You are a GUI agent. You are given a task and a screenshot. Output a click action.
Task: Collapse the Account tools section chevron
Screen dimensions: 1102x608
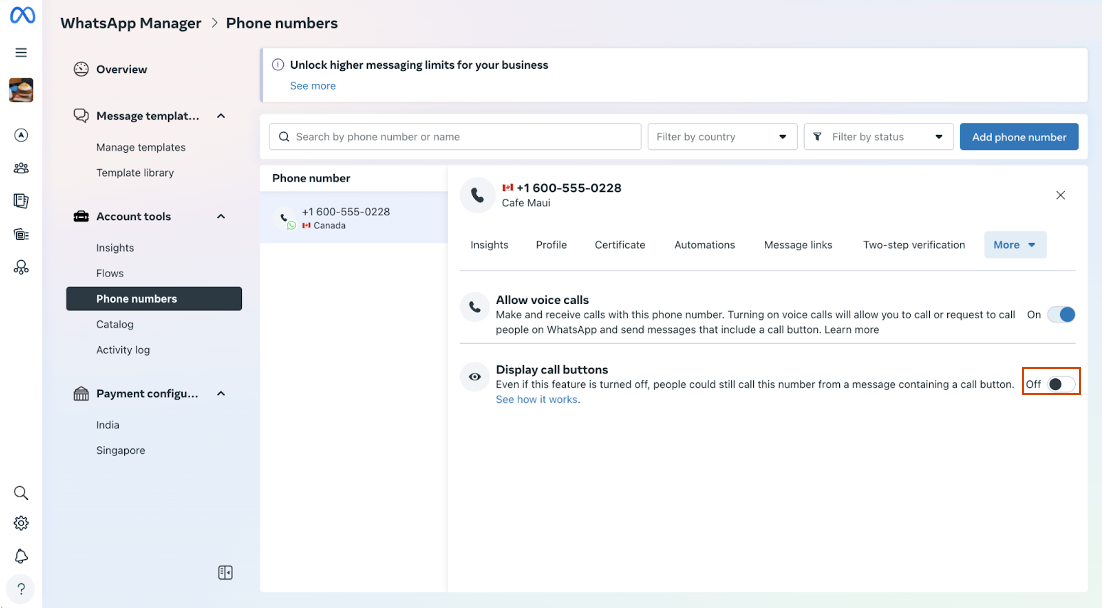pyautogui.click(x=221, y=216)
